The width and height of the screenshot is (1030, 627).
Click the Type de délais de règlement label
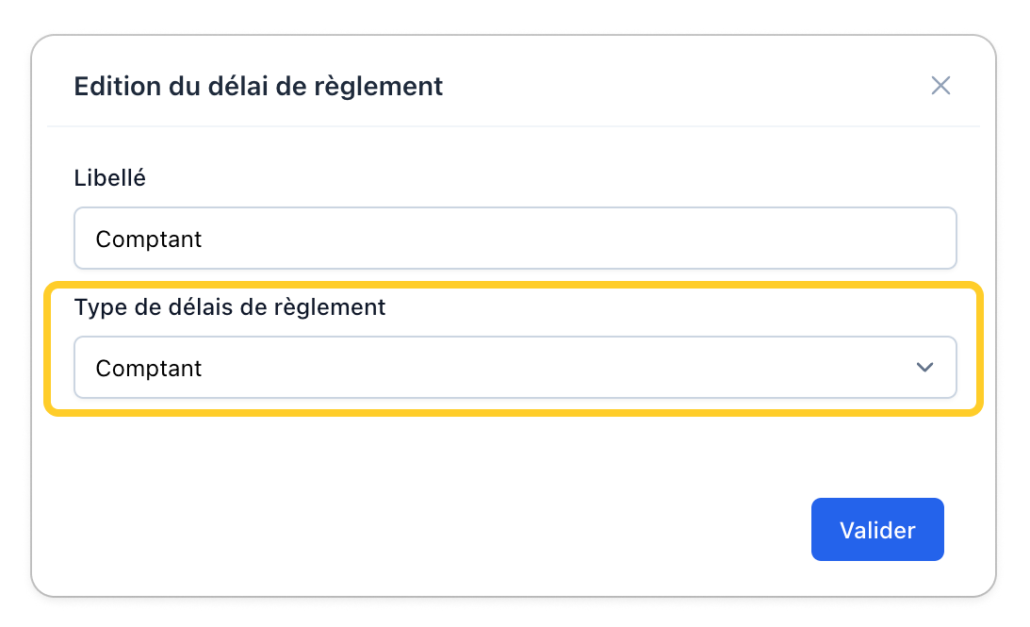[x=230, y=307]
